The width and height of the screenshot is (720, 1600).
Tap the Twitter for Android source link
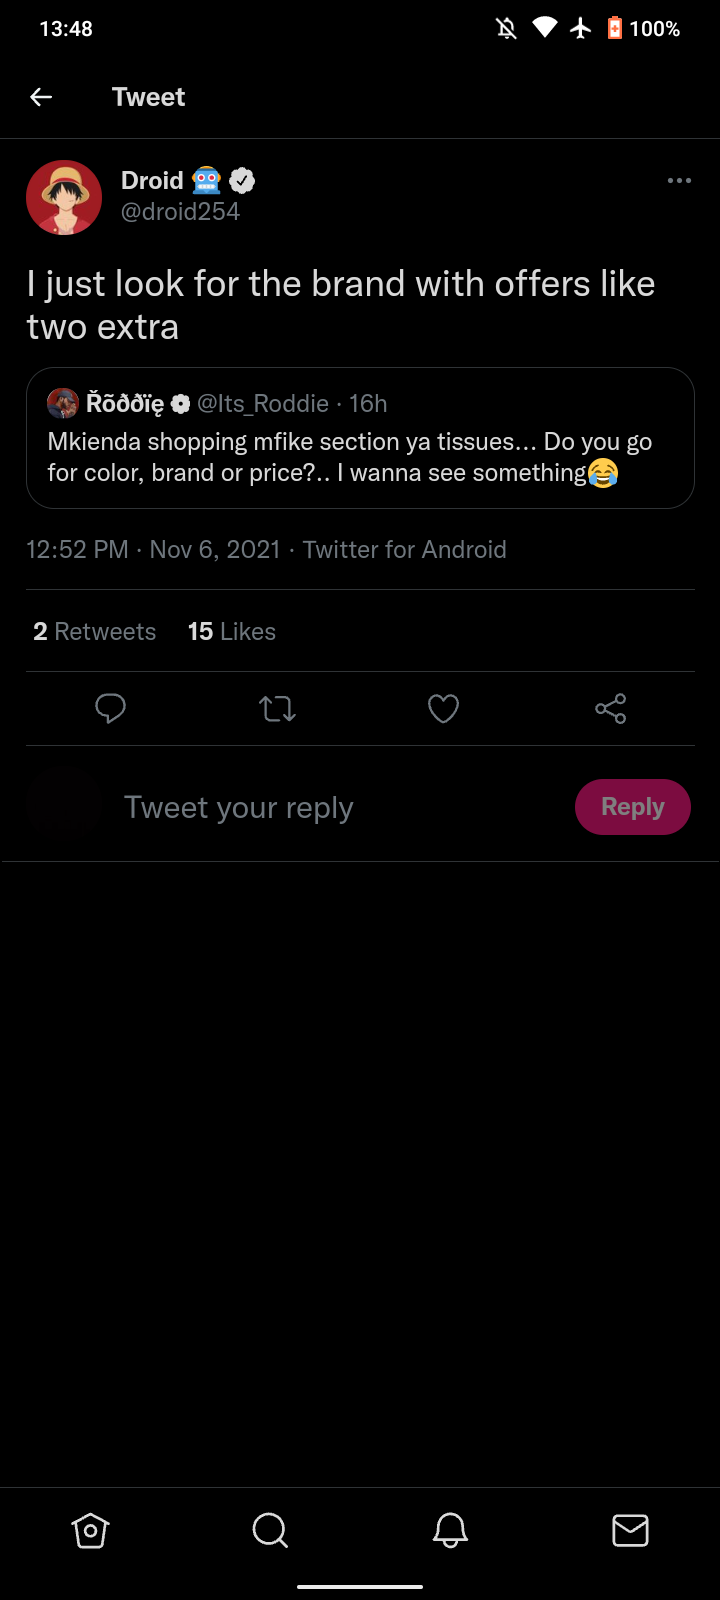(404, 550)
